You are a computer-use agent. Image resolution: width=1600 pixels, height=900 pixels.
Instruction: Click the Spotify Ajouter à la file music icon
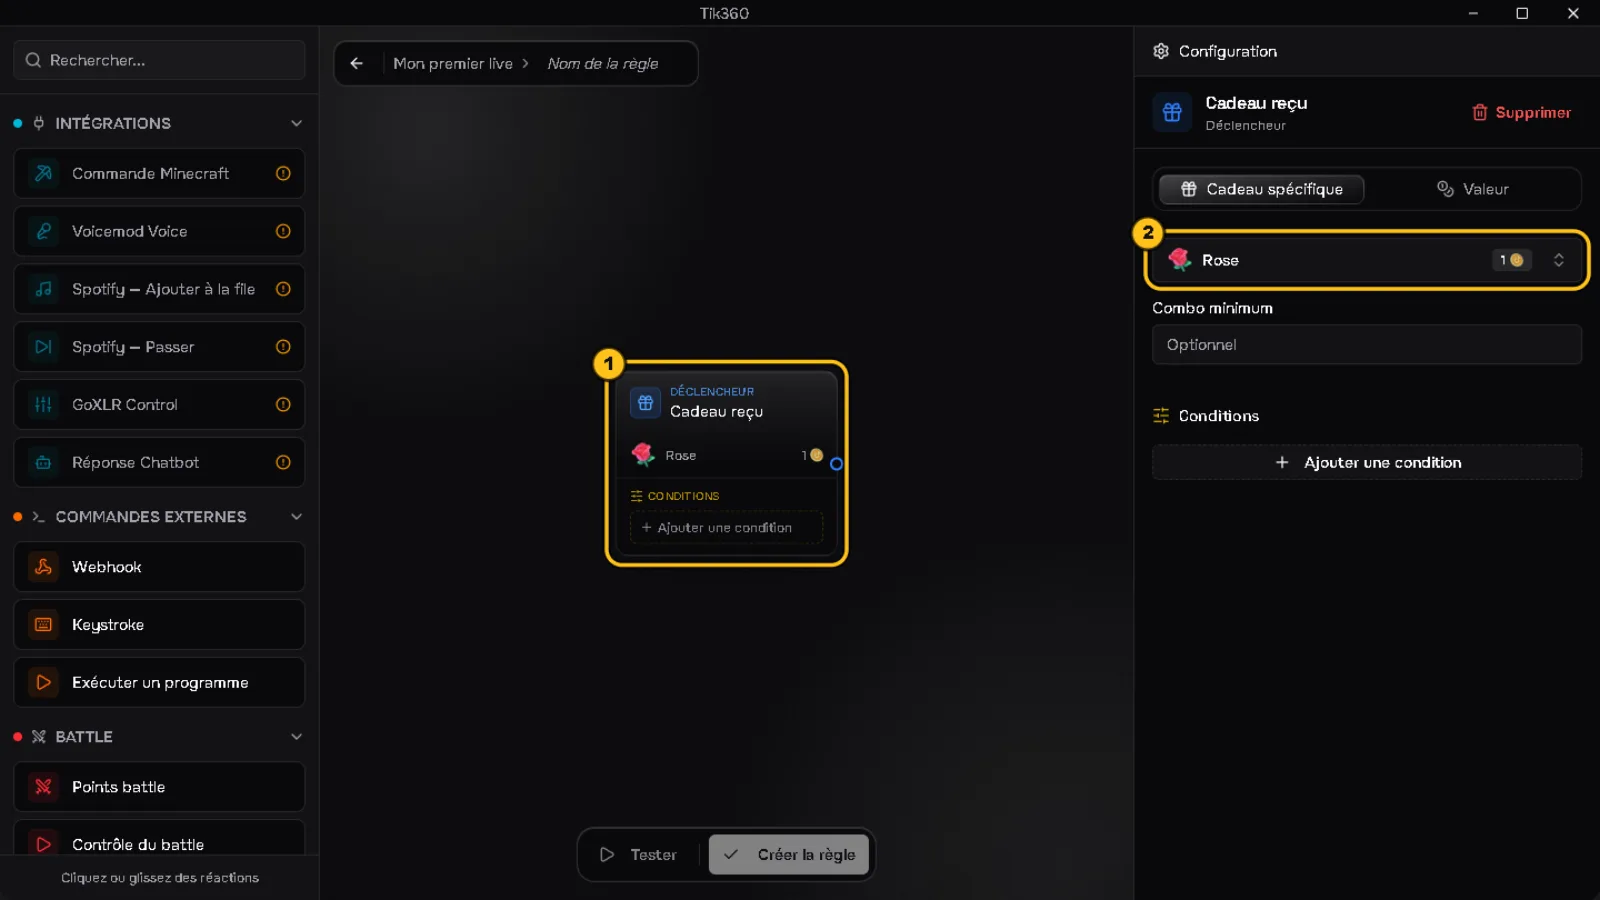pyautogui.click(x=43, y=289)
